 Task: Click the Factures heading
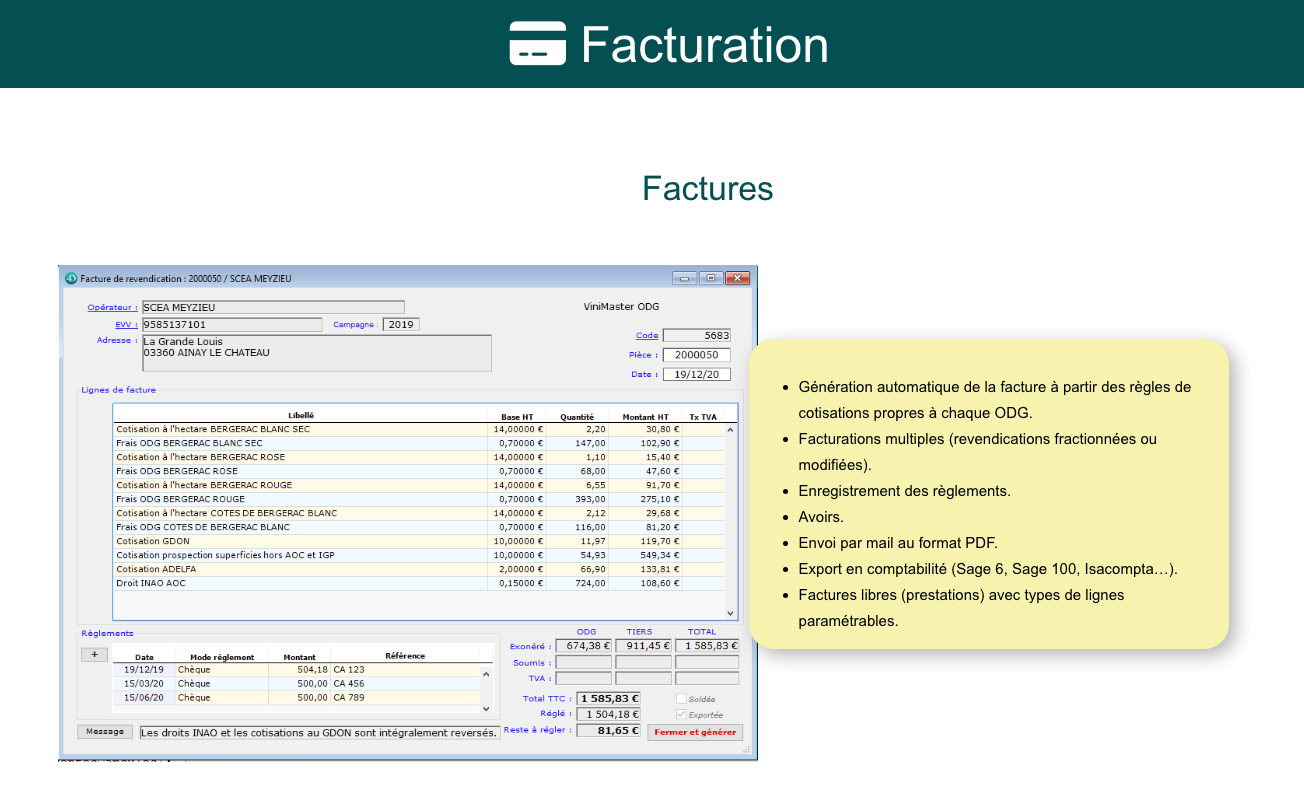(x=708, y=188)
